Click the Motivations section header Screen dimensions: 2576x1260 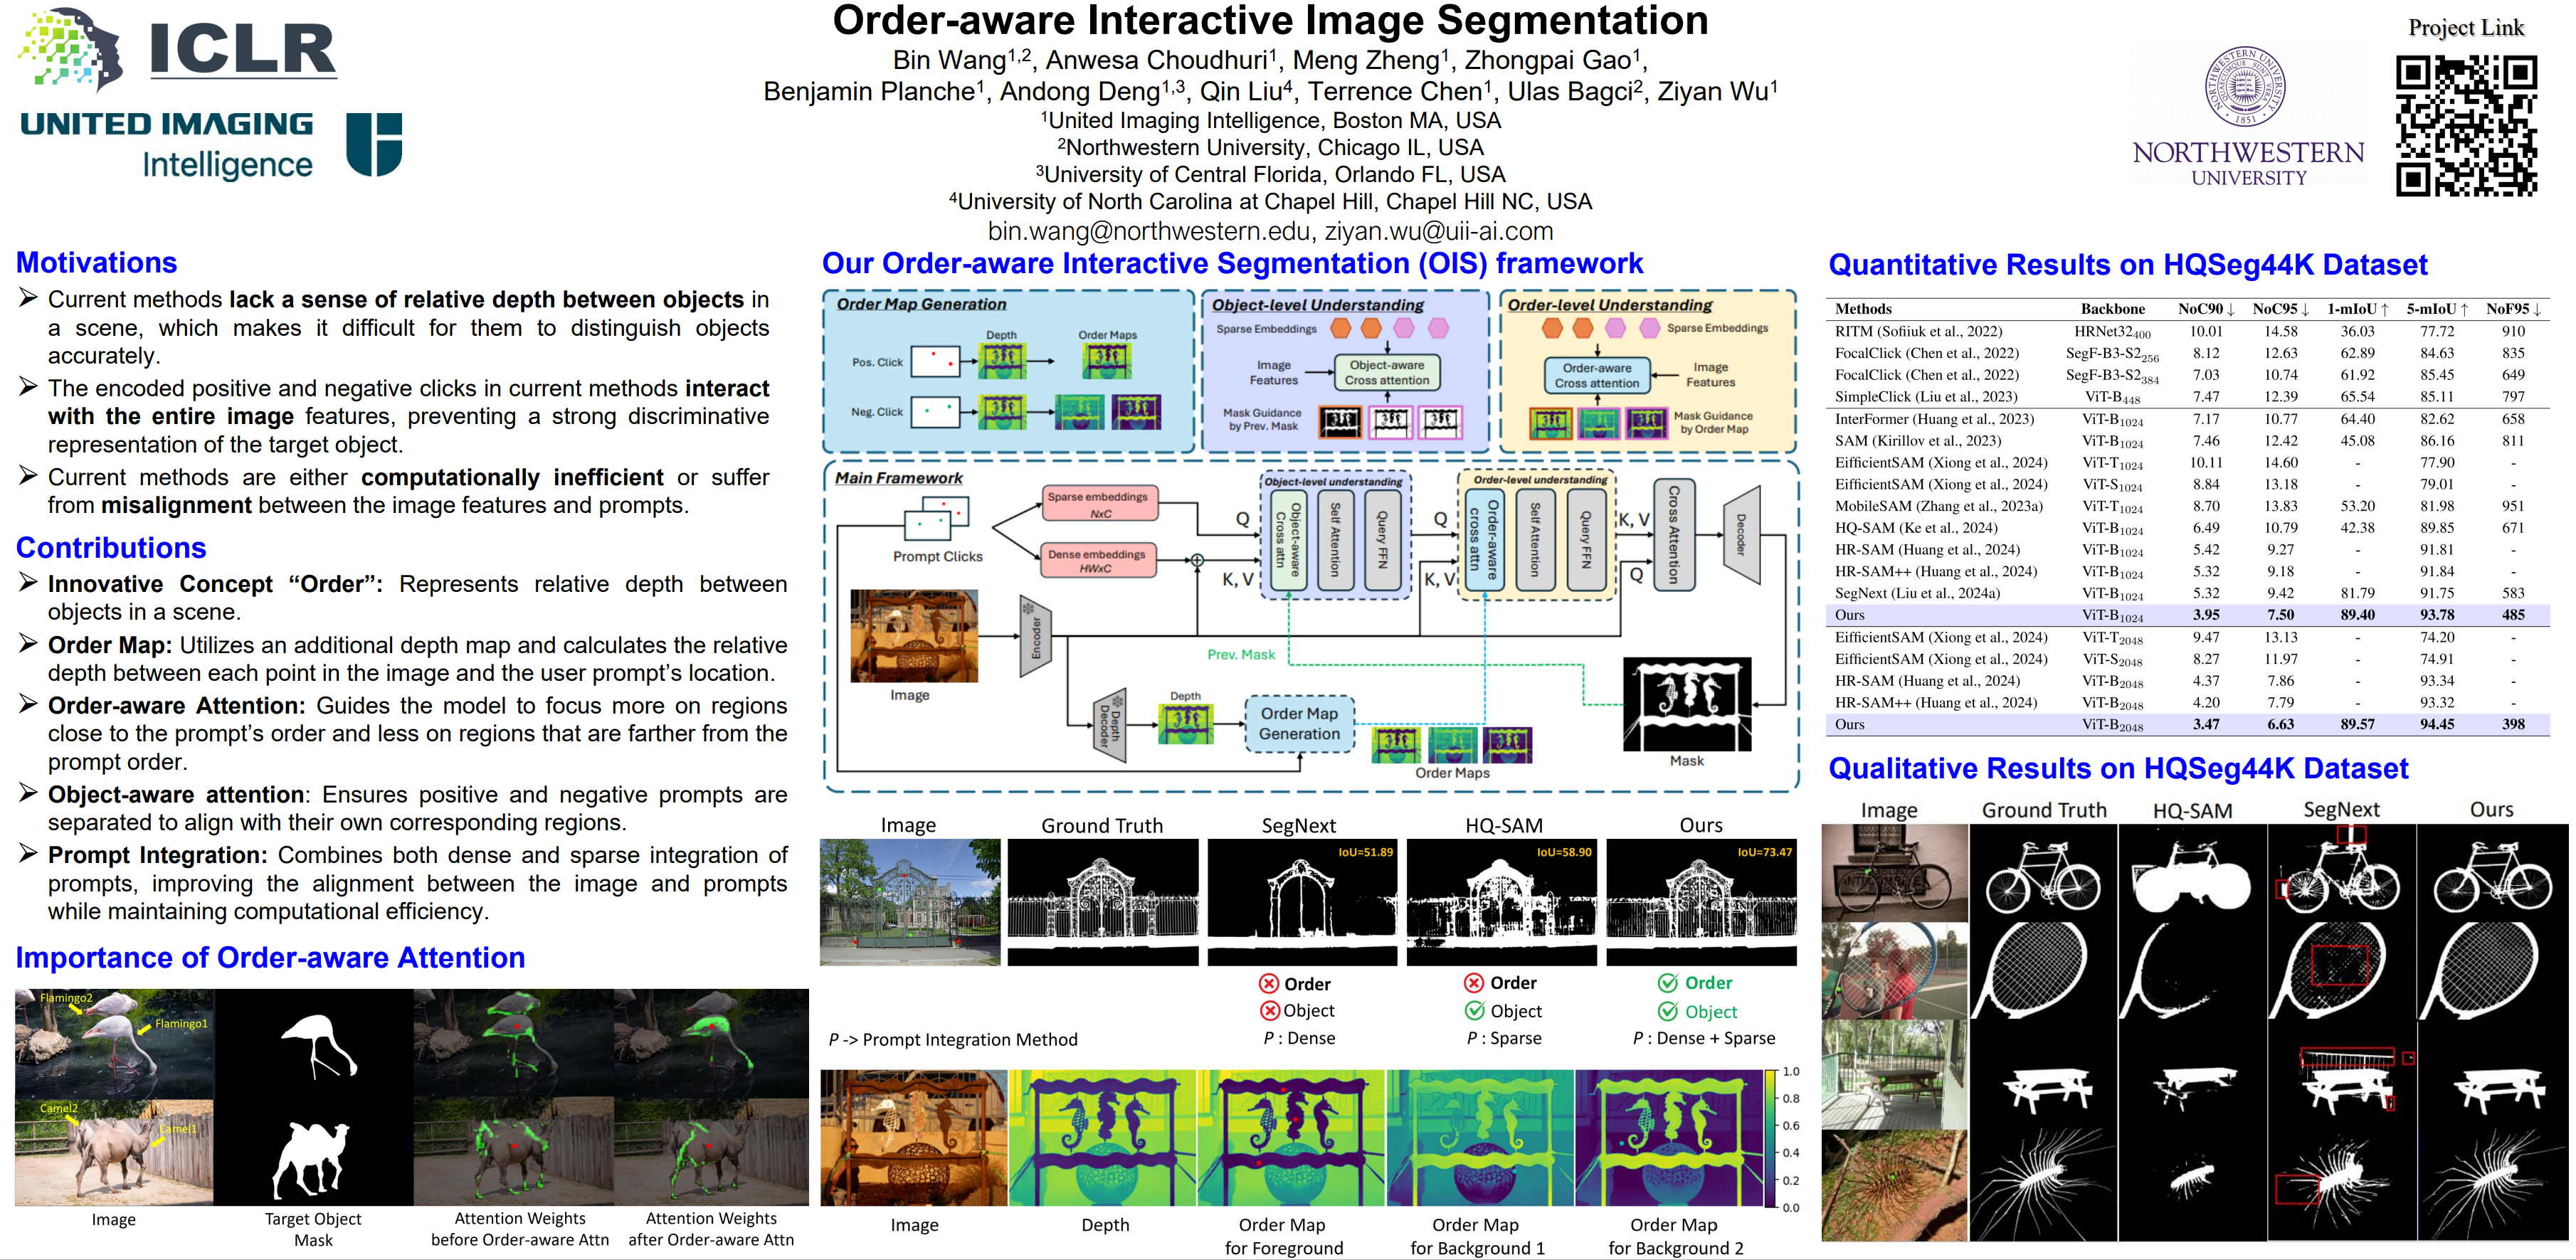97,263
